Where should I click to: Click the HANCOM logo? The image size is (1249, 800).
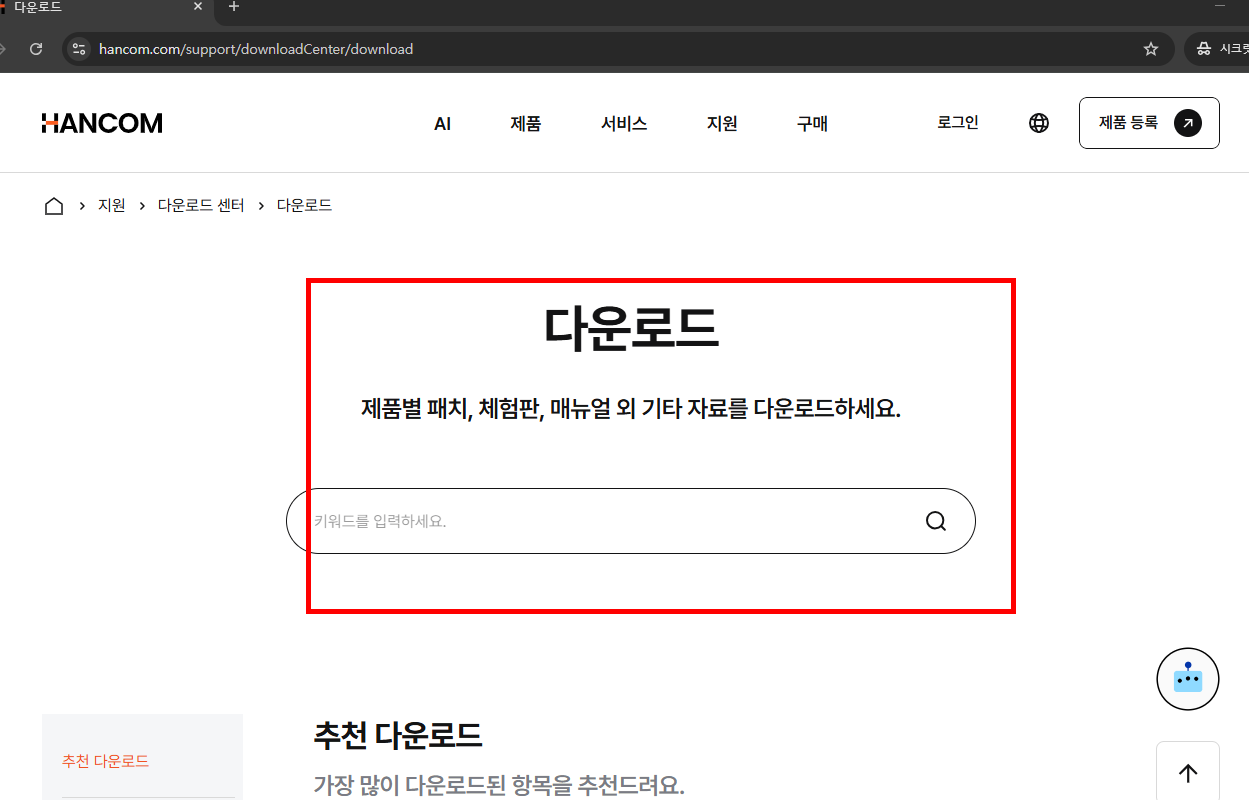[101, 122]
